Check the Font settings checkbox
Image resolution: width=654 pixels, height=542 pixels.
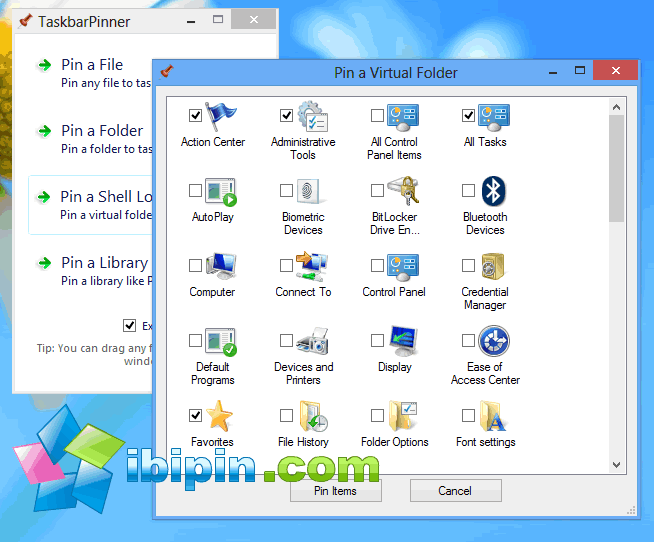click(468, 416)
